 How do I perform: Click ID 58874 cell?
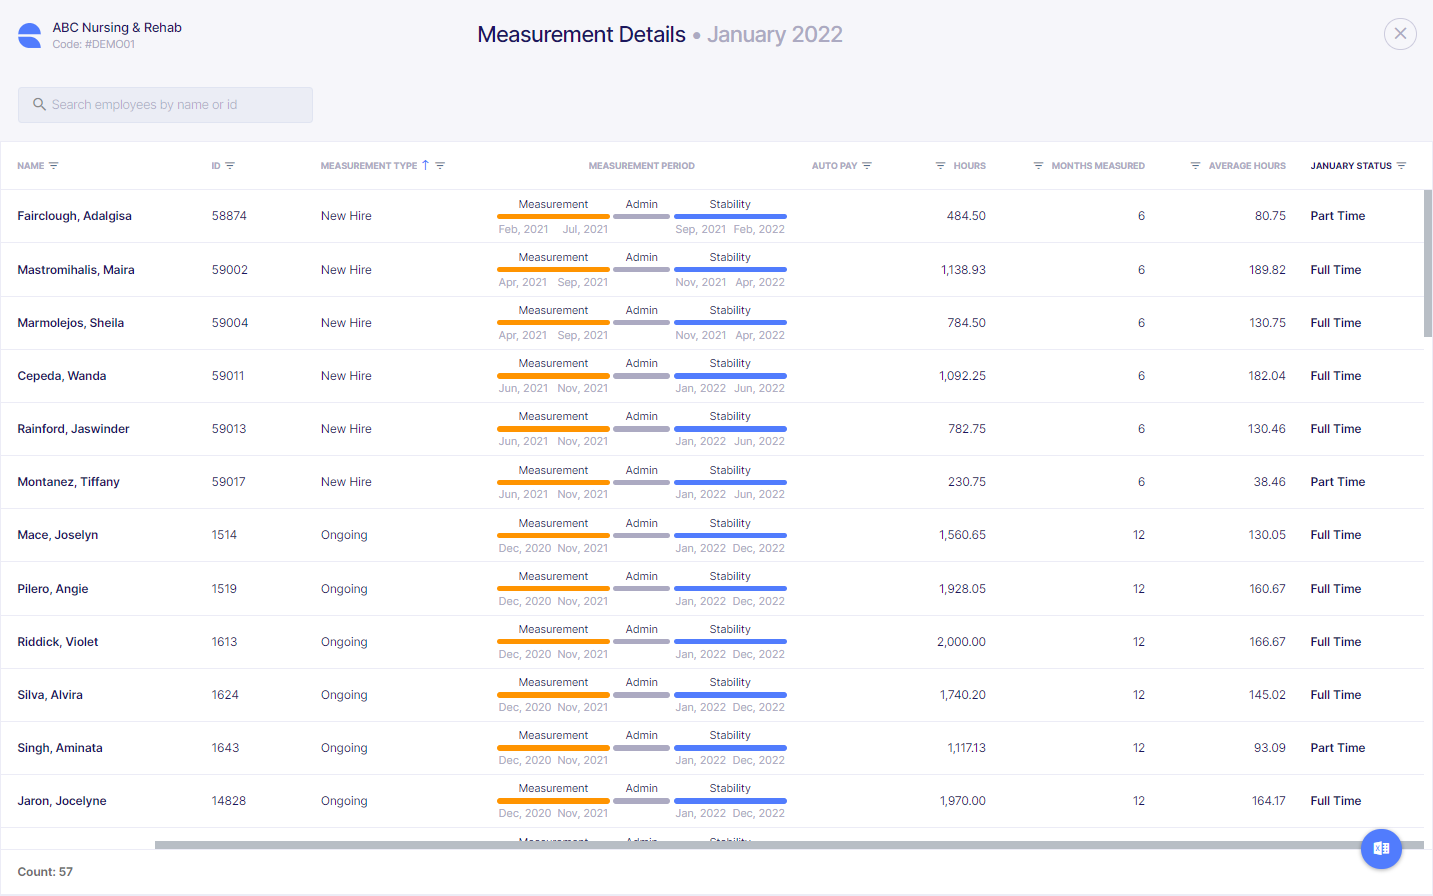click(x=229, y=216)
